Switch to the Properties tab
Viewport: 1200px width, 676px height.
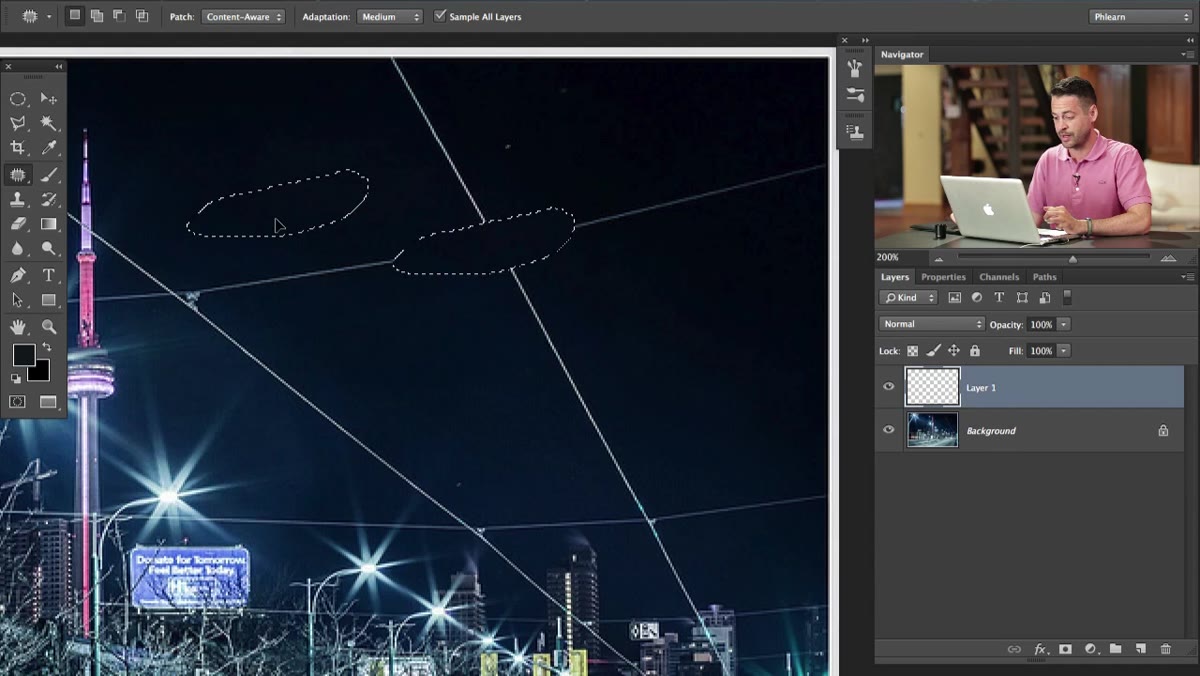[x=943, y=277]
